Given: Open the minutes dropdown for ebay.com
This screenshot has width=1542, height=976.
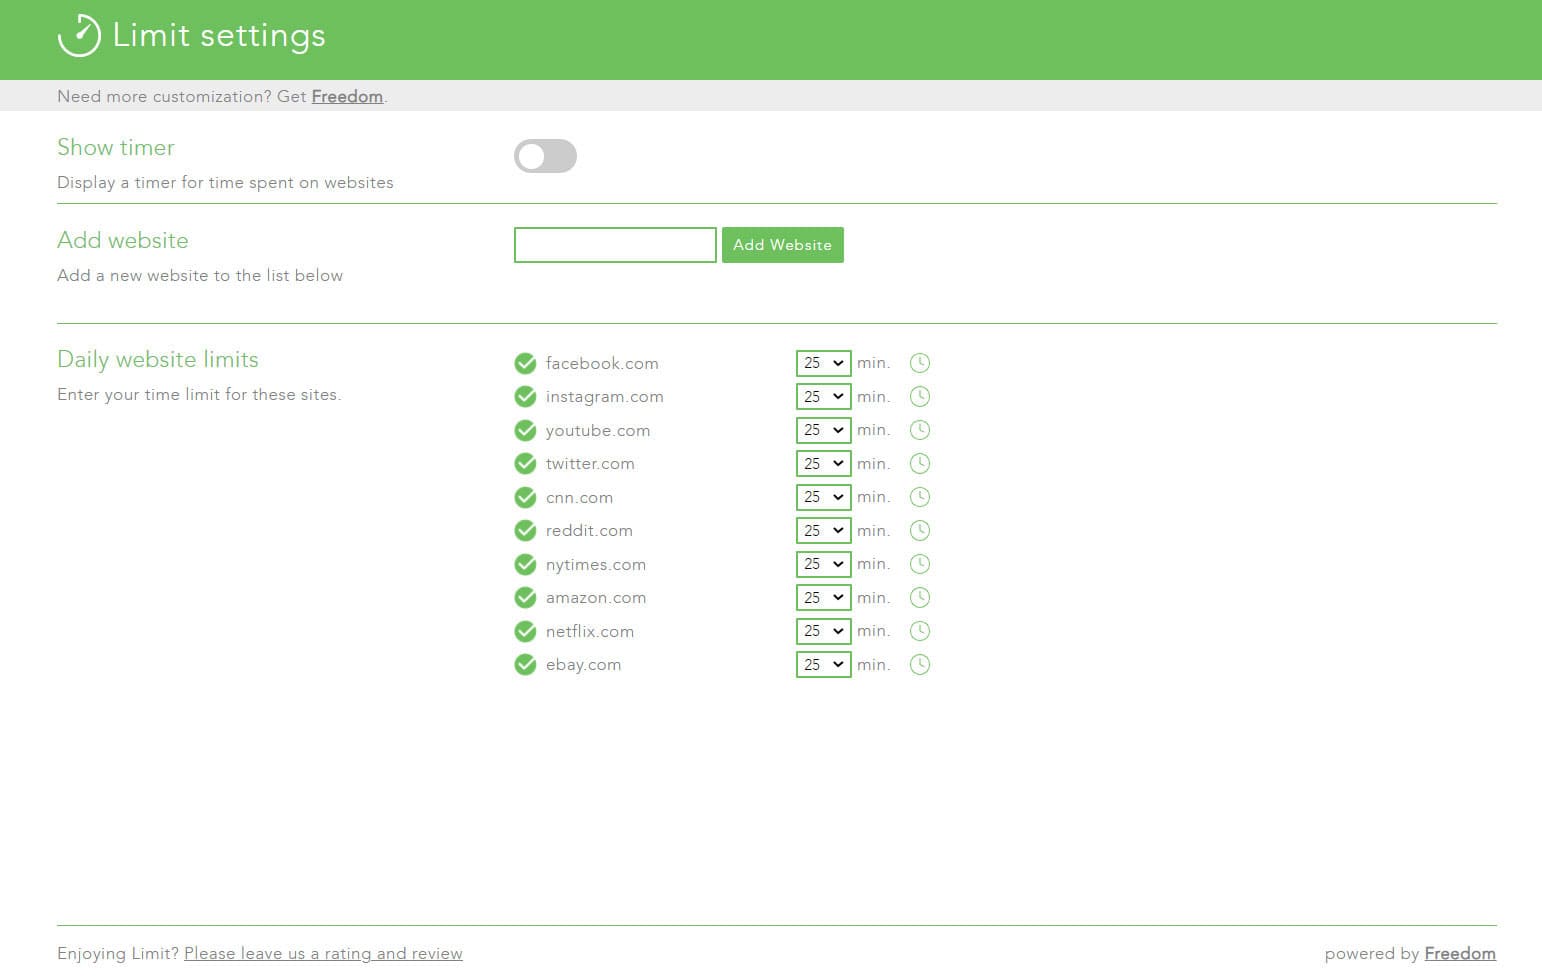Looking at the screenshot, I should (822, 664).
